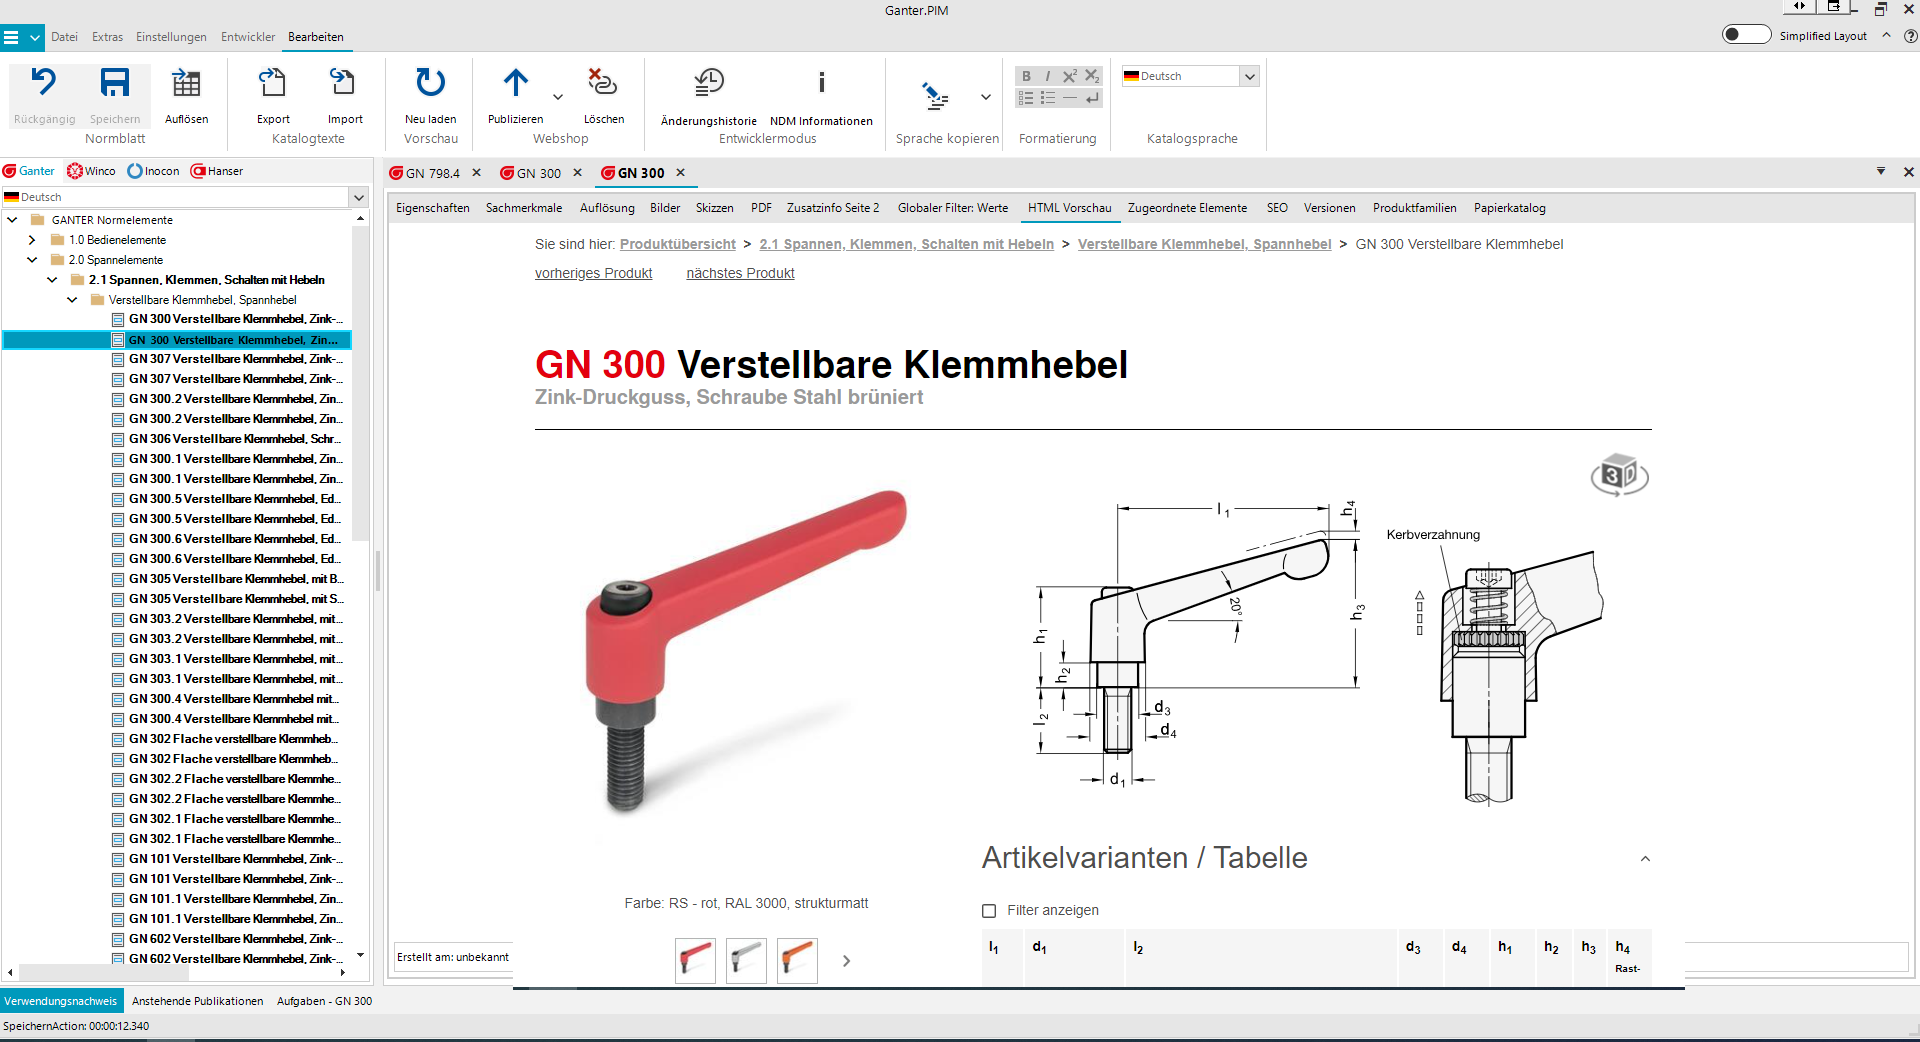Switch to the Bilder tab
The height and width of the screenshot is (1042, 1920).
665,208
